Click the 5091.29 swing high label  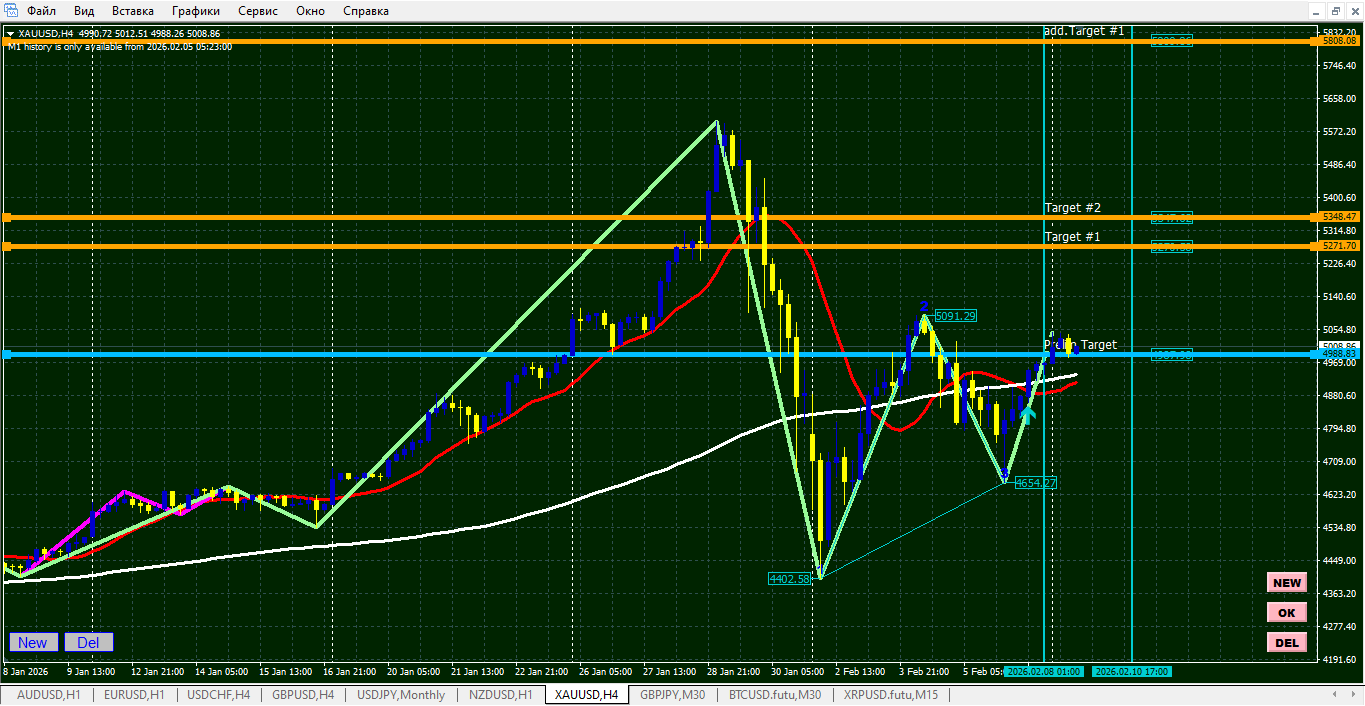point(955,316)
